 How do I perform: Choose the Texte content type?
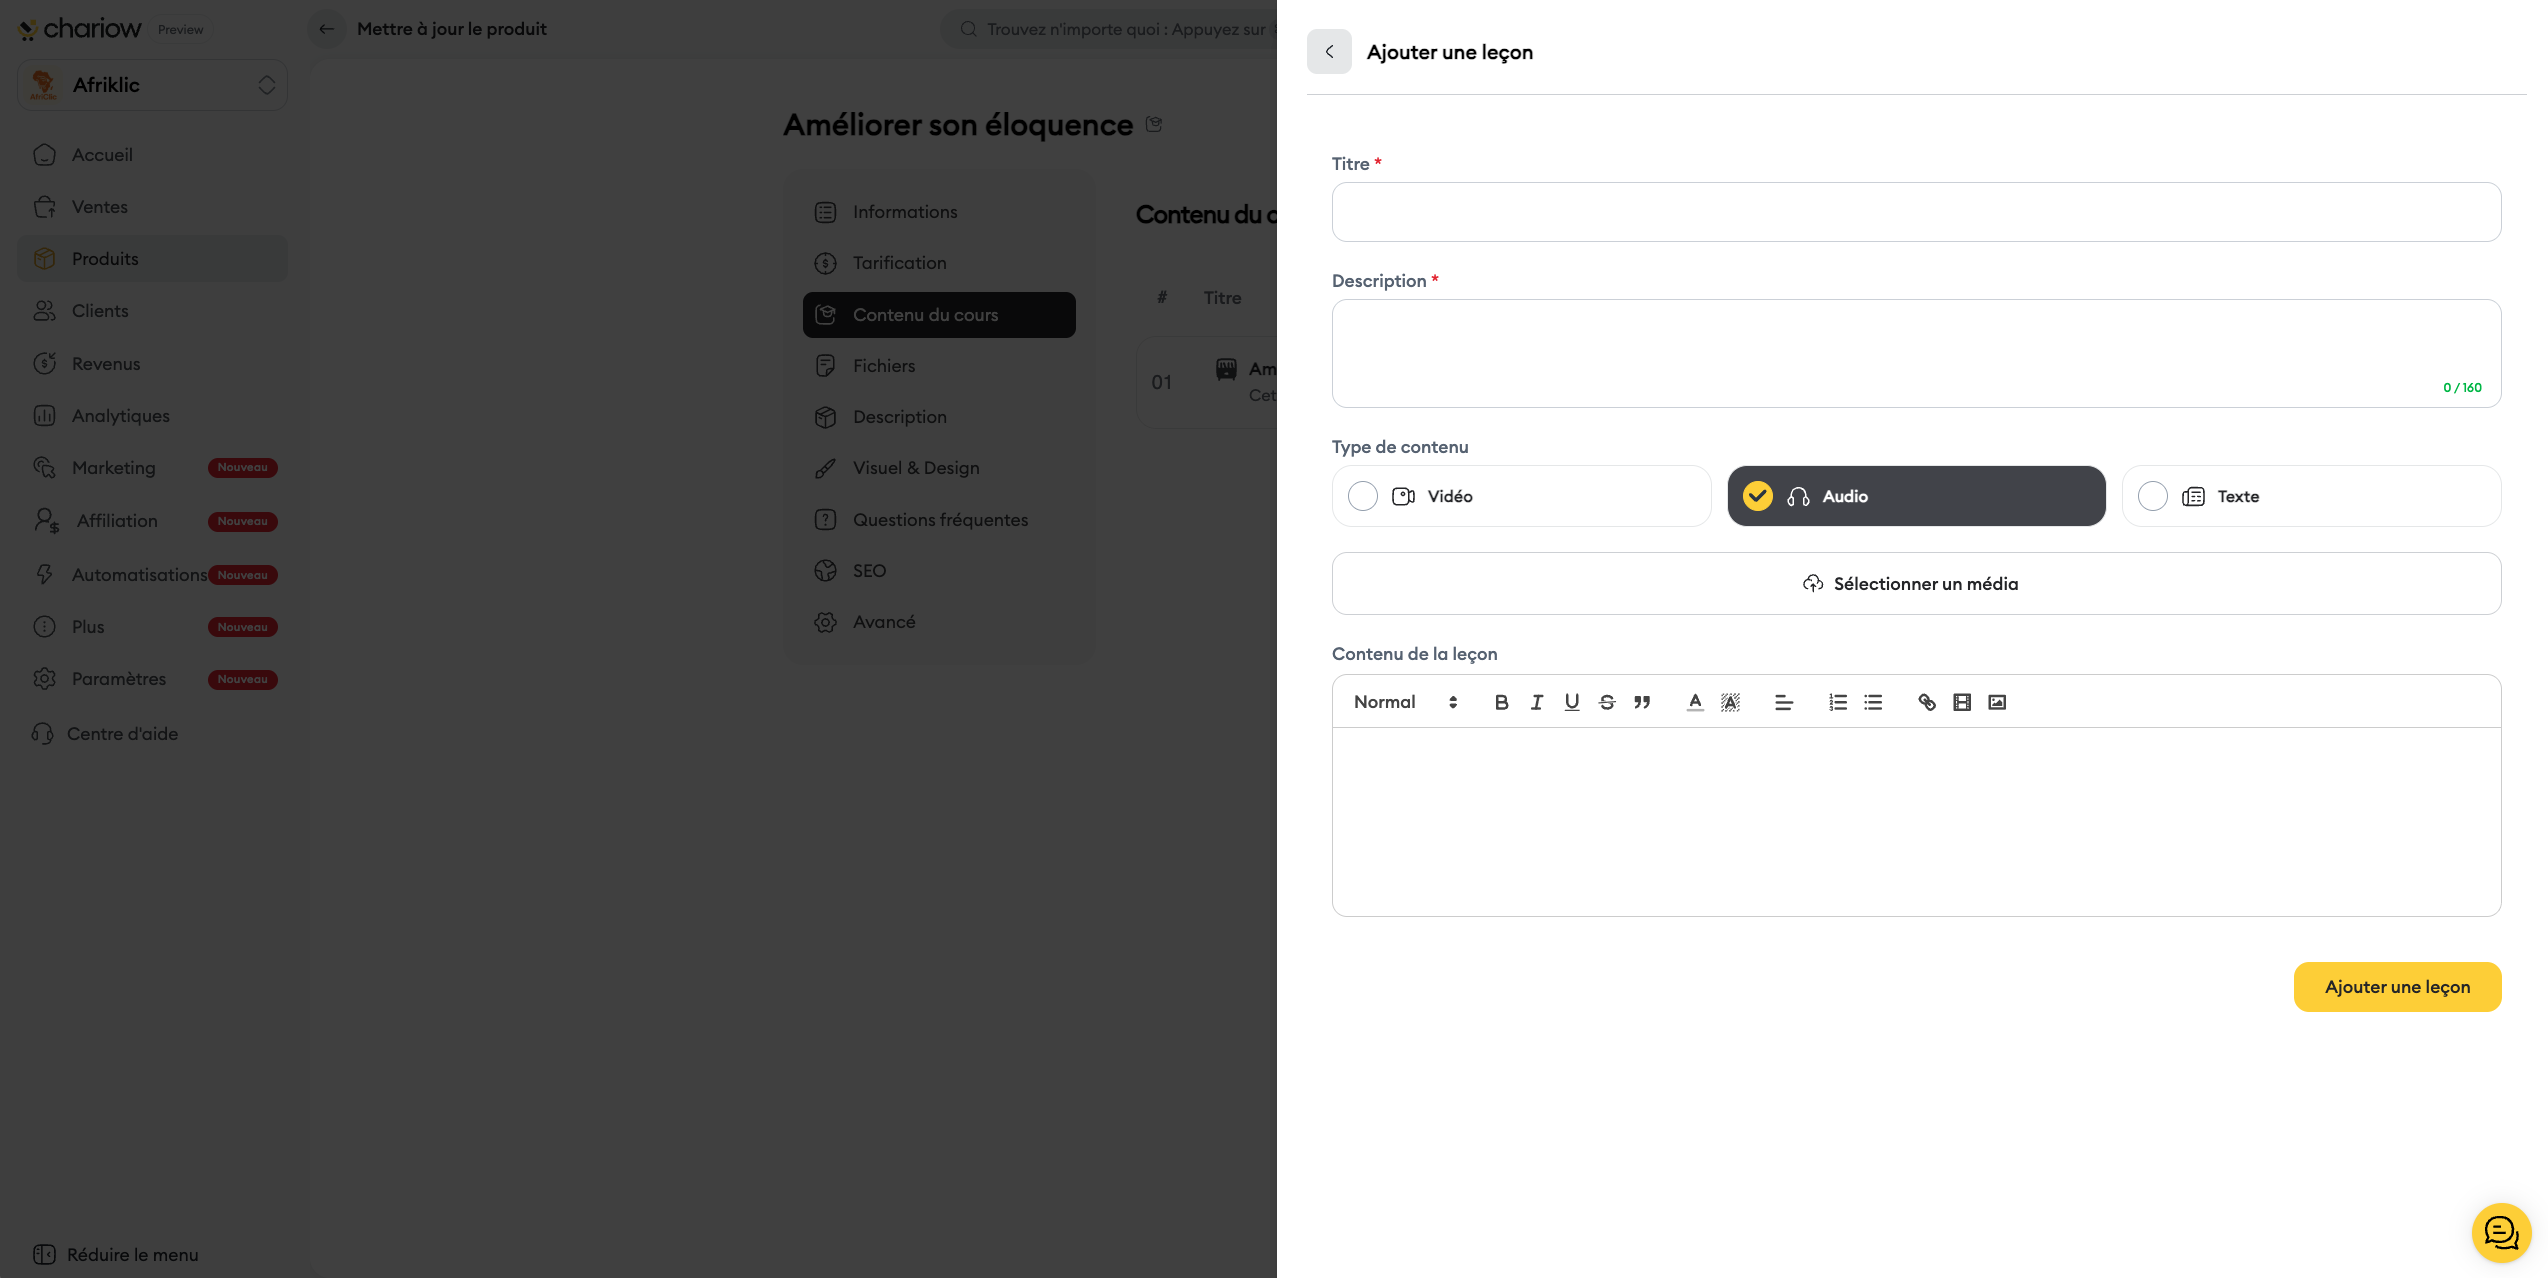pyautogui.click(x=2311, y=496)
